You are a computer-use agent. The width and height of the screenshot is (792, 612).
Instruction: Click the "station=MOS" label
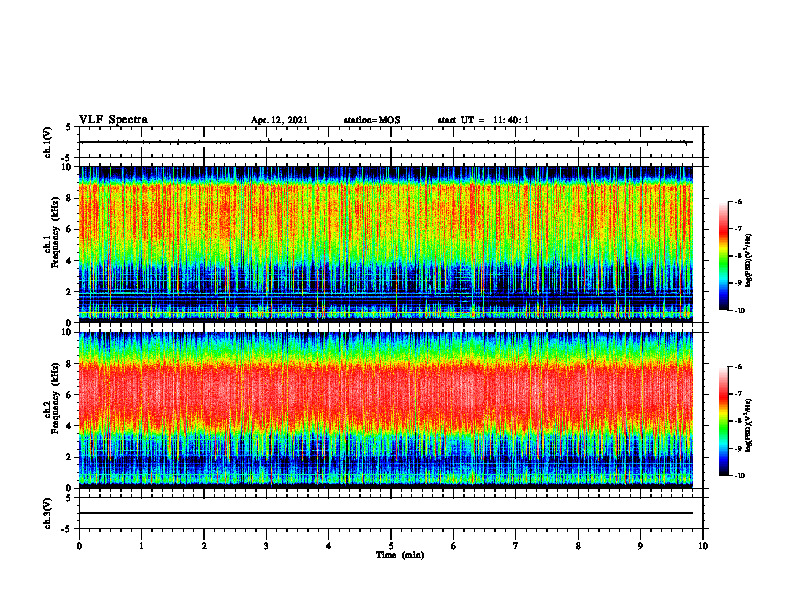tap(372, 120)
